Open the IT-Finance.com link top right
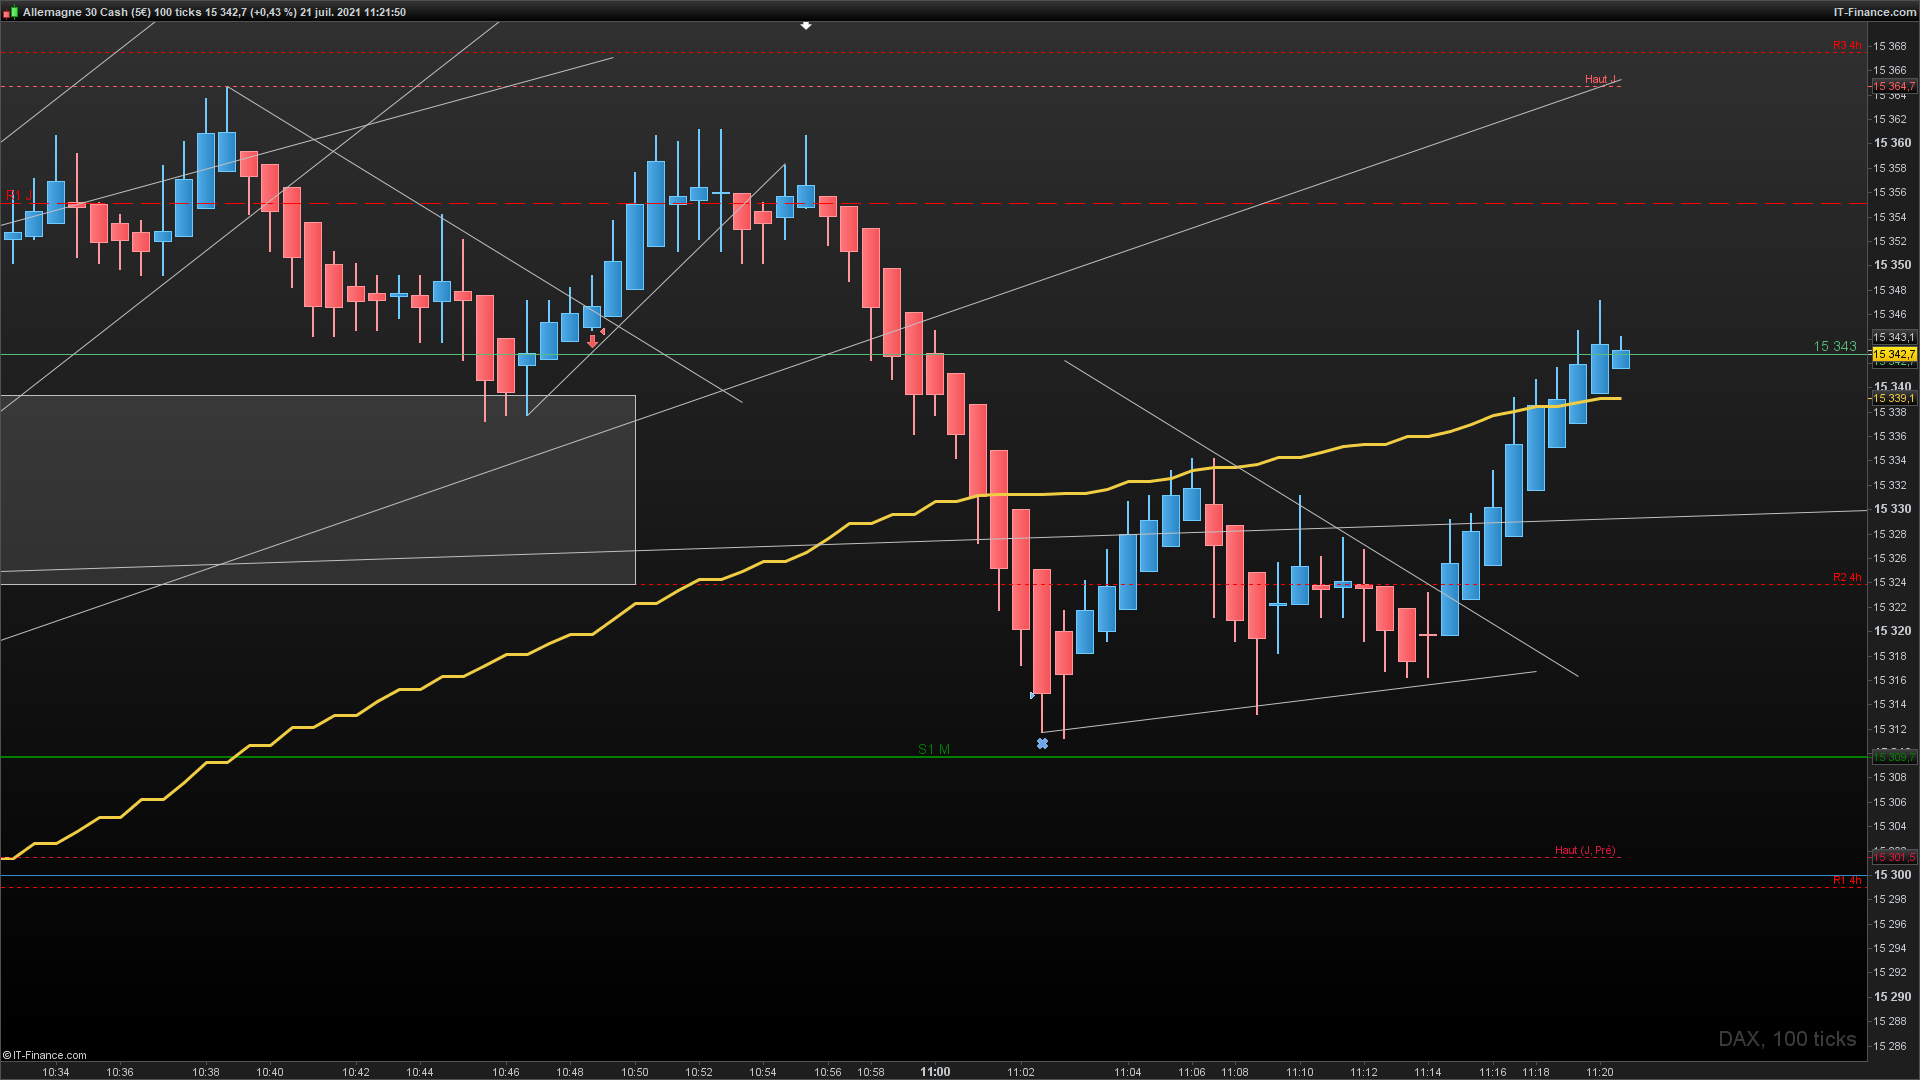This screenshot has width=1920, height=1080. [1874, 12]
